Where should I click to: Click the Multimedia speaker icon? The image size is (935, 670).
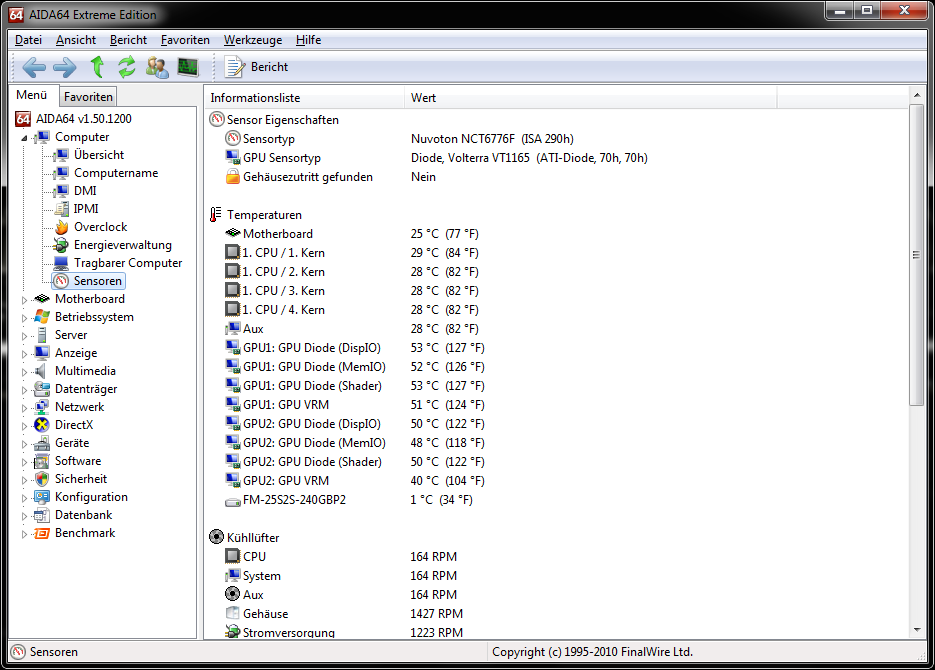41,371
